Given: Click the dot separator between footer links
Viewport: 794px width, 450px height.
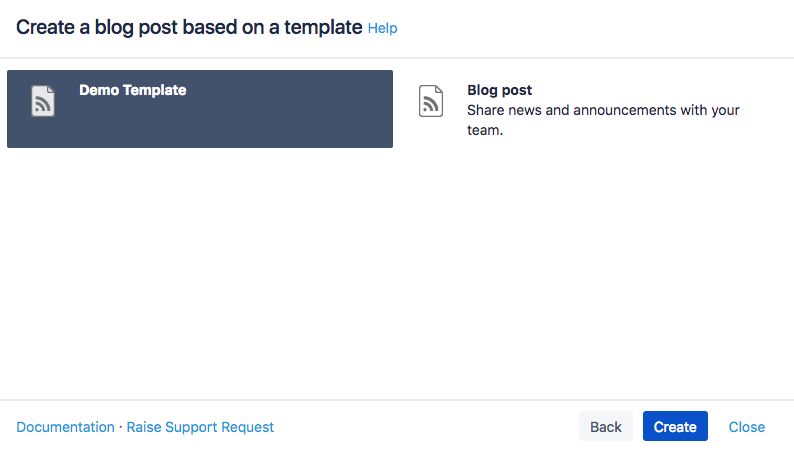Looking at the screenshot, I should [121, 427].
